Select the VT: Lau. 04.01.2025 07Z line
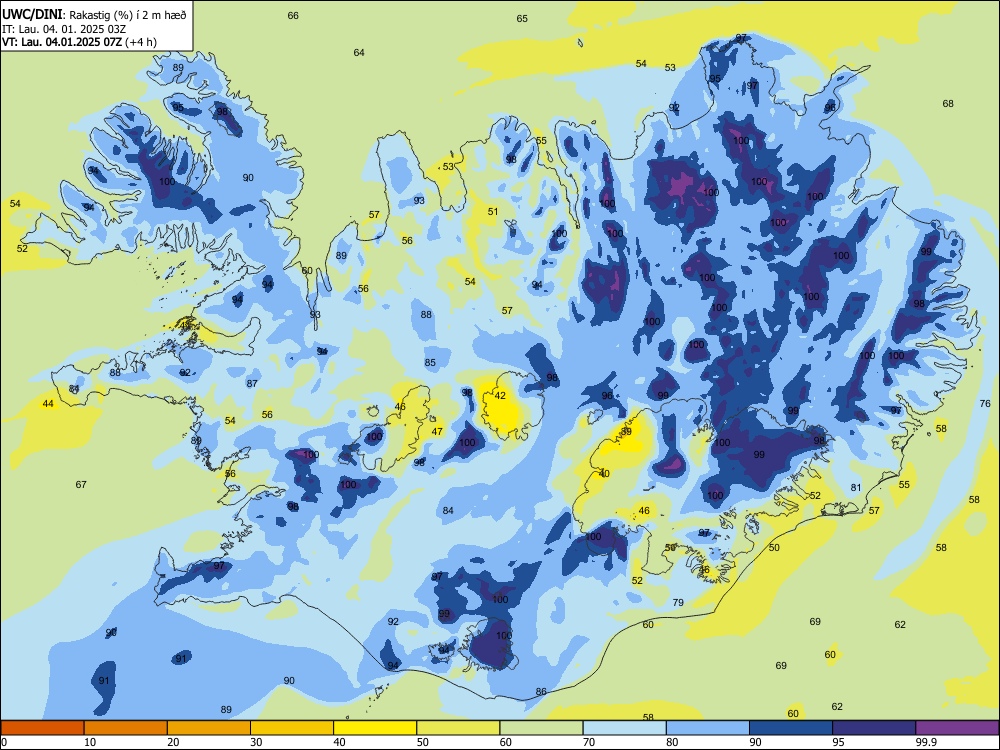The height and width of the screenshot is (750, 1000). (x=79, y=42)
